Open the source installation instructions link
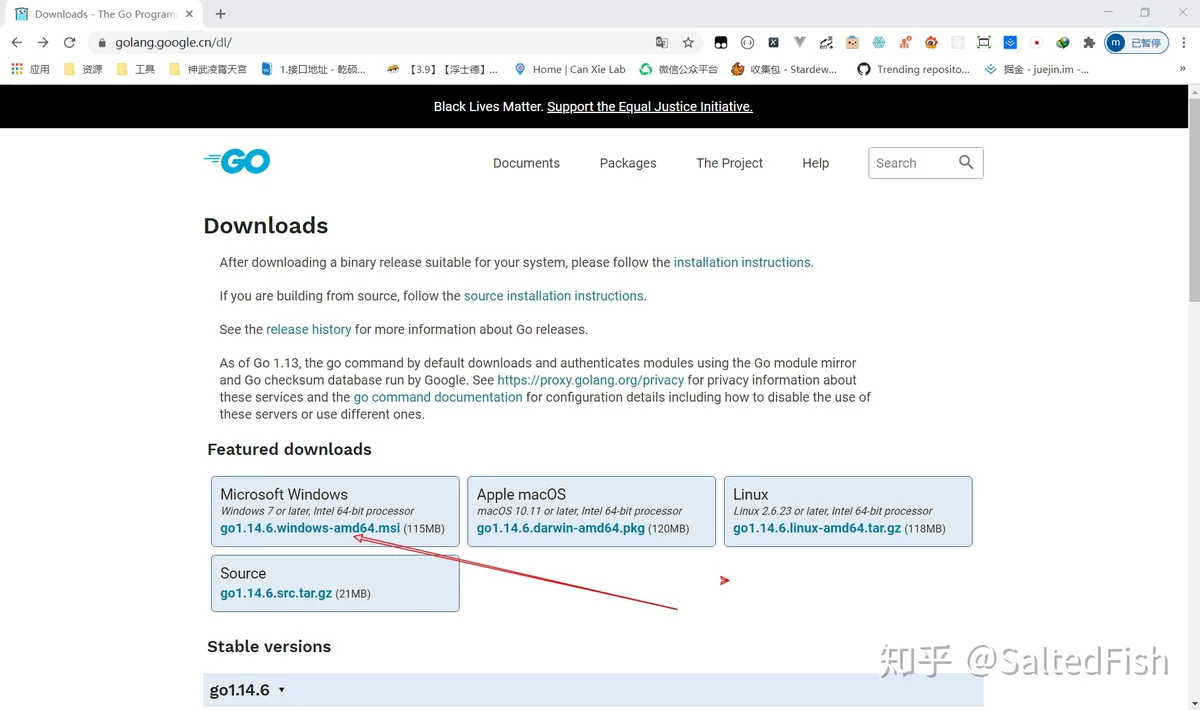The width and height of the screenshot is (1200, 710). pos(554,296)
